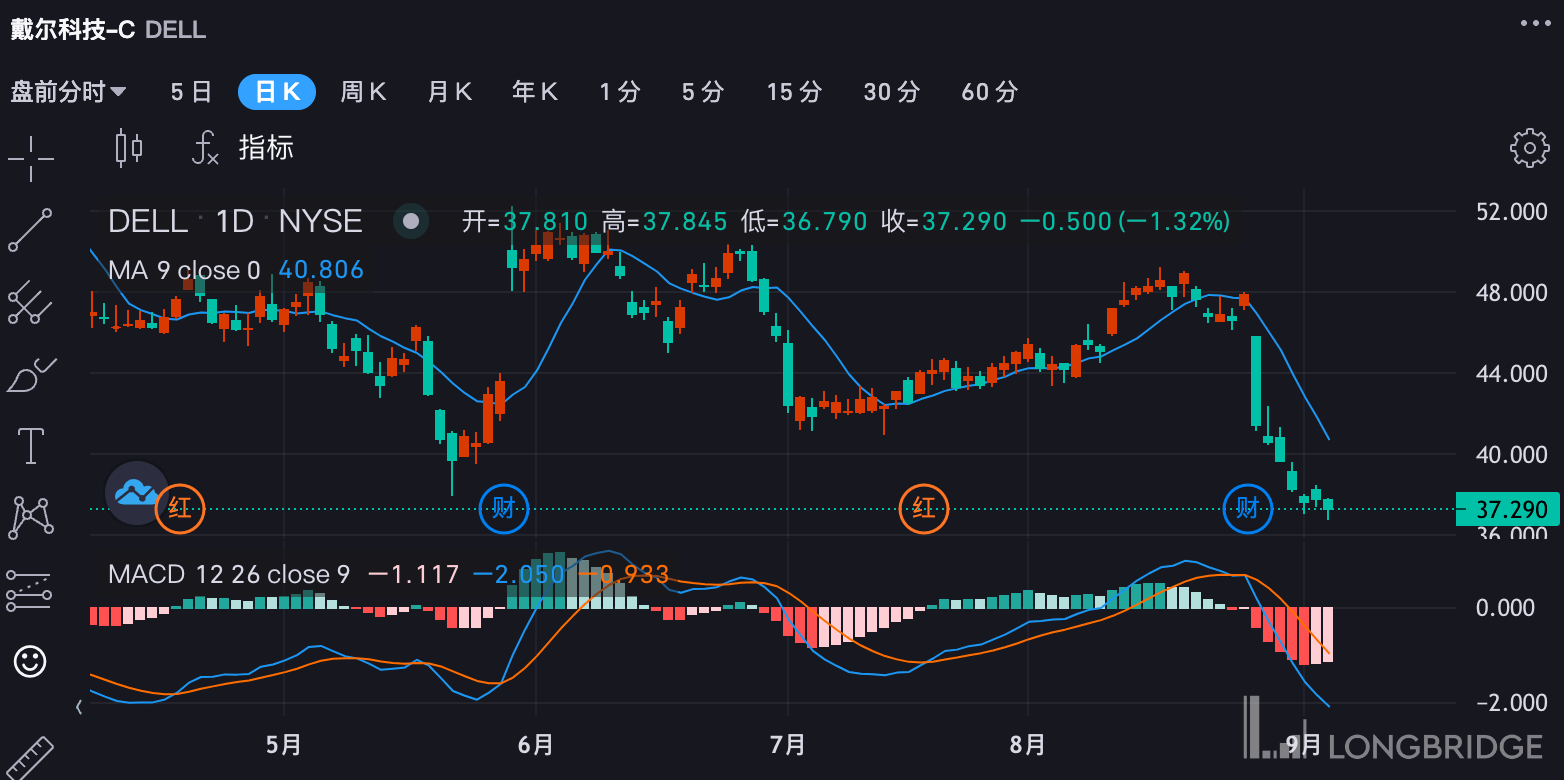The image size is (1564, 780).
Task: Click the MACD line value −2.050
Action: coord(518,574)
